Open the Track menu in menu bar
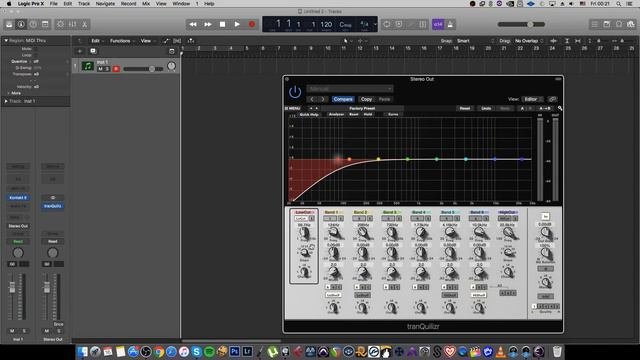Screen dimensions: 640x360 click(x=84, y=4)
